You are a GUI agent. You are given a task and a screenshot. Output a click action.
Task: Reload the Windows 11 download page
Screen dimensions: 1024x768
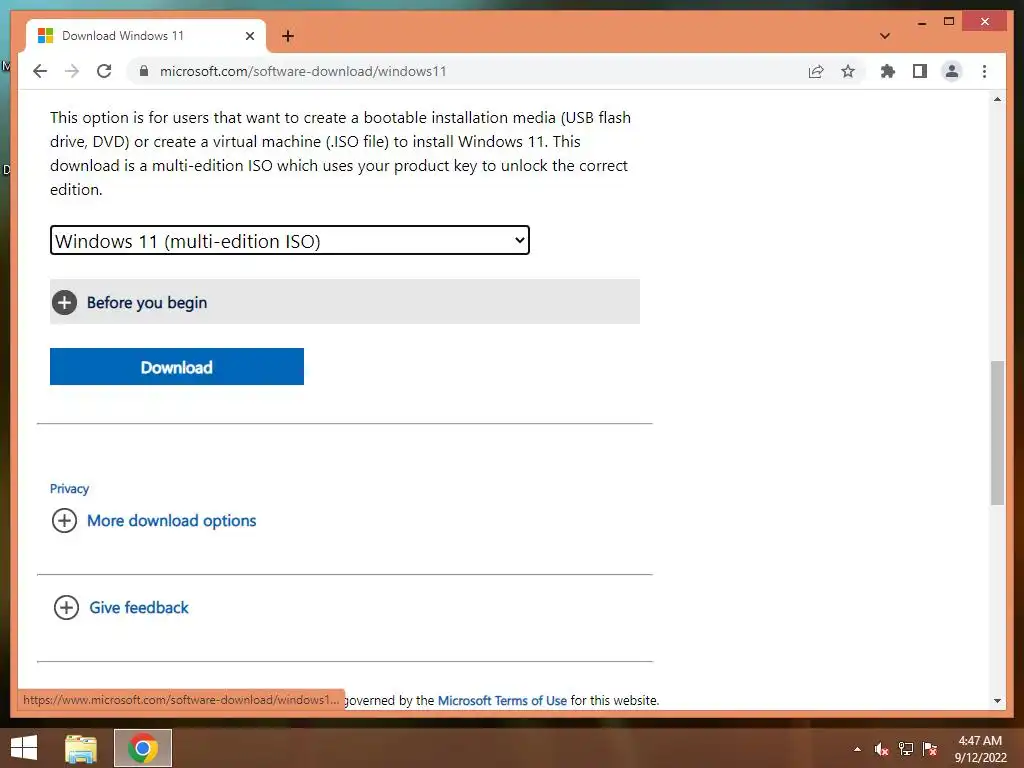pyautogui.click(x=104, y=71)
